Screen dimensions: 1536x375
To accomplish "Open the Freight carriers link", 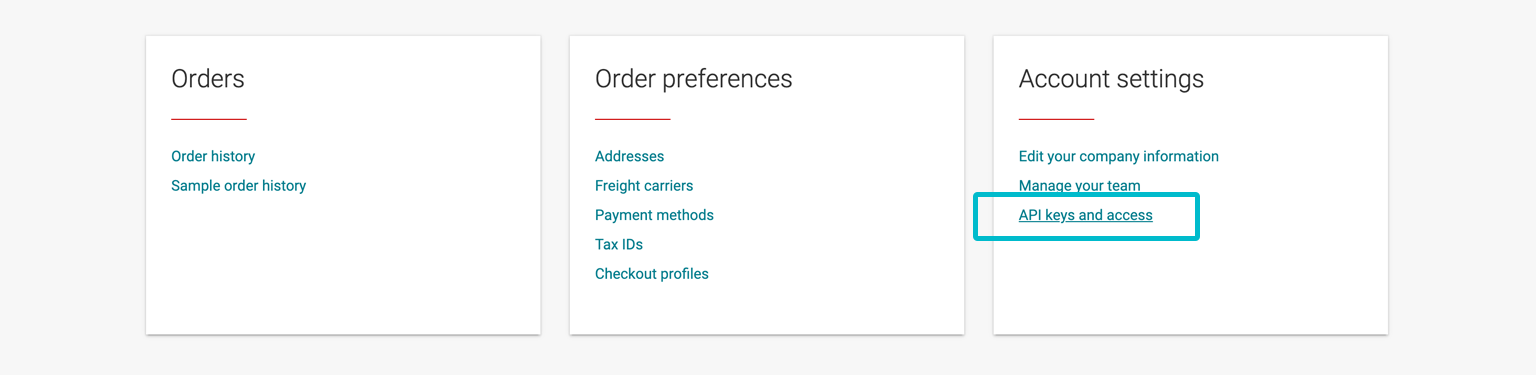I will [644, 185].
